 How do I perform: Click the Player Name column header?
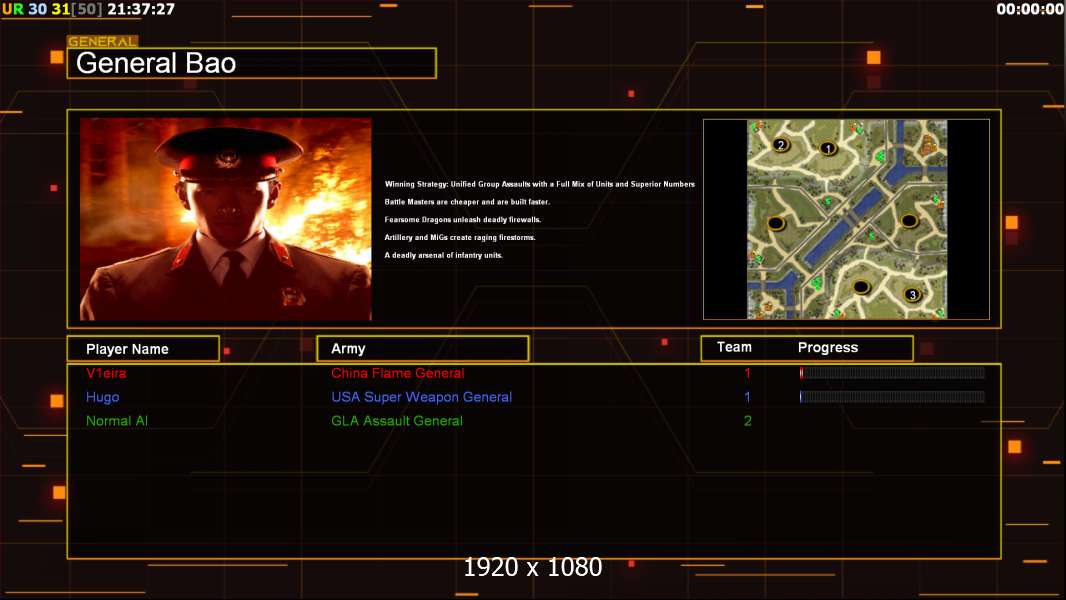coord(143,349)
